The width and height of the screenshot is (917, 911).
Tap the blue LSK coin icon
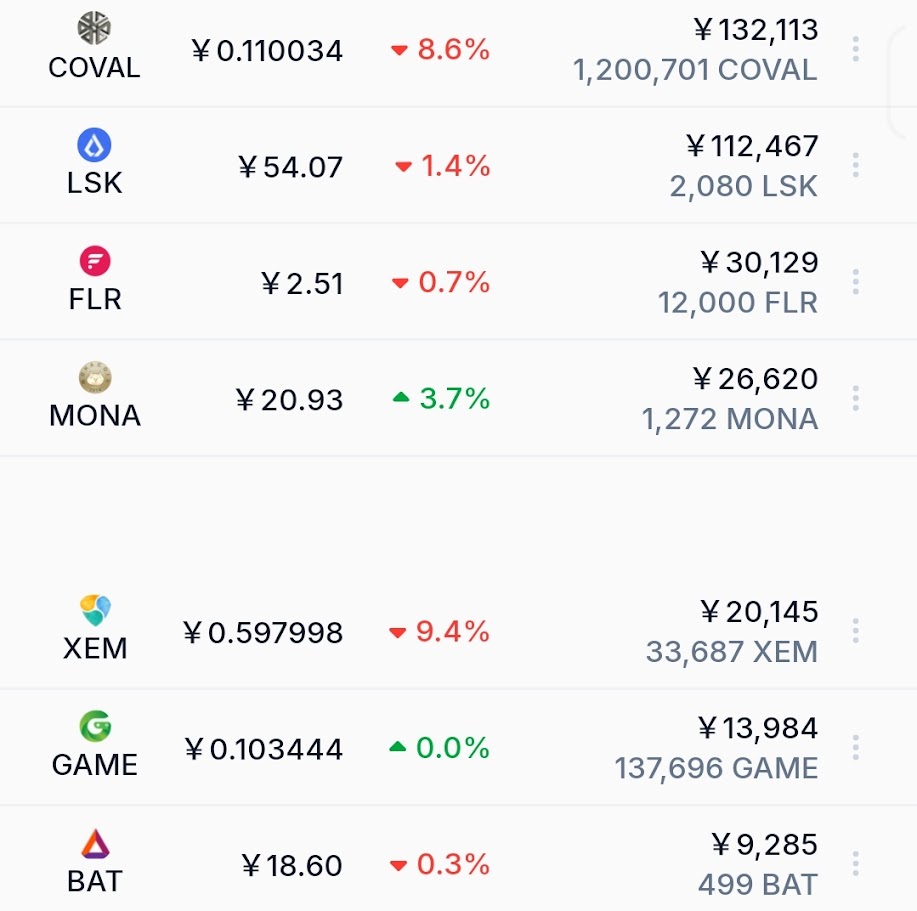[94, 144]
